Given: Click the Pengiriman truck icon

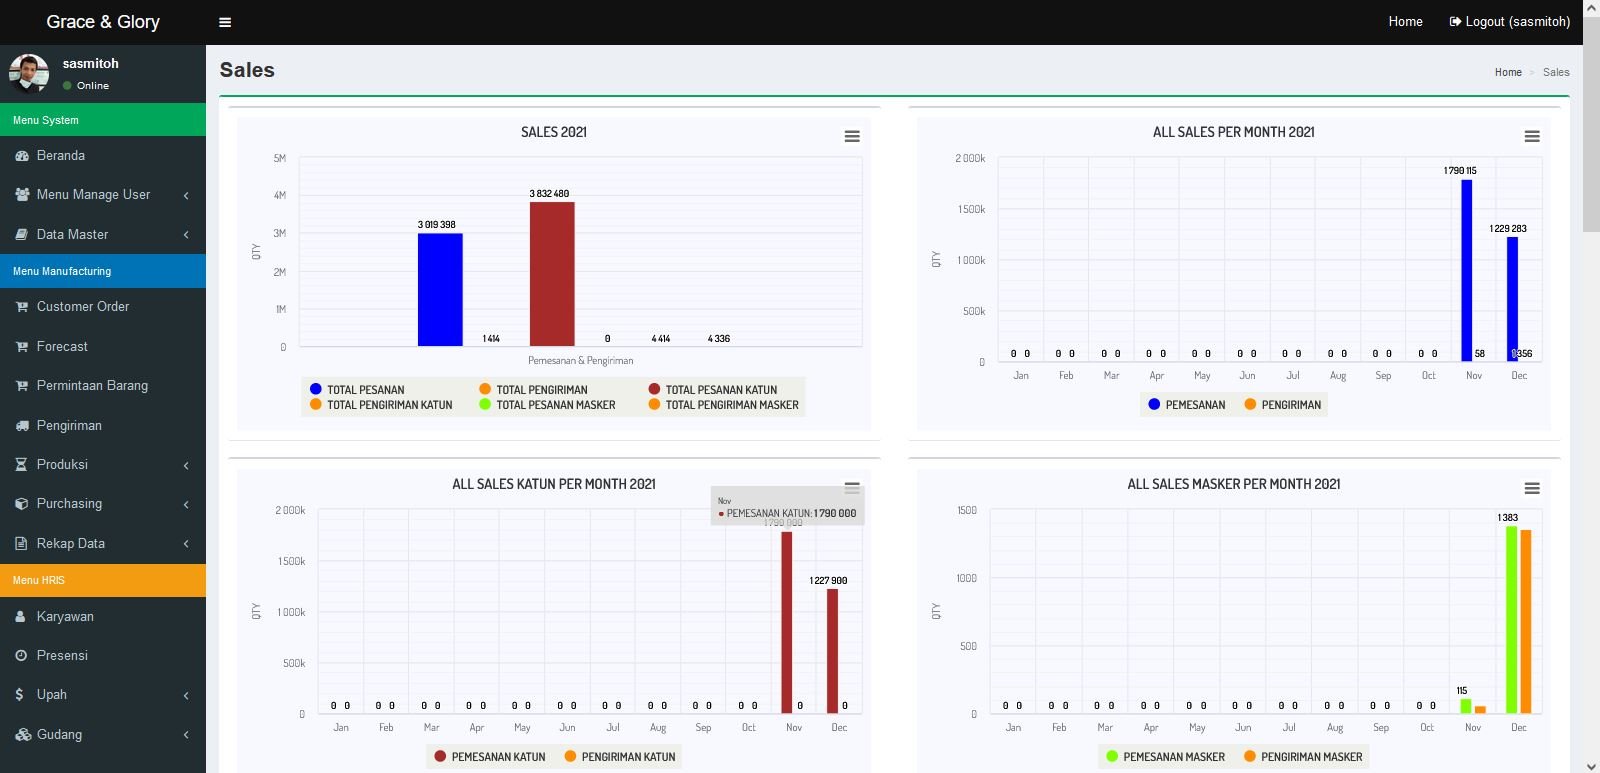Looking at the screenshot, I should 22,426.
